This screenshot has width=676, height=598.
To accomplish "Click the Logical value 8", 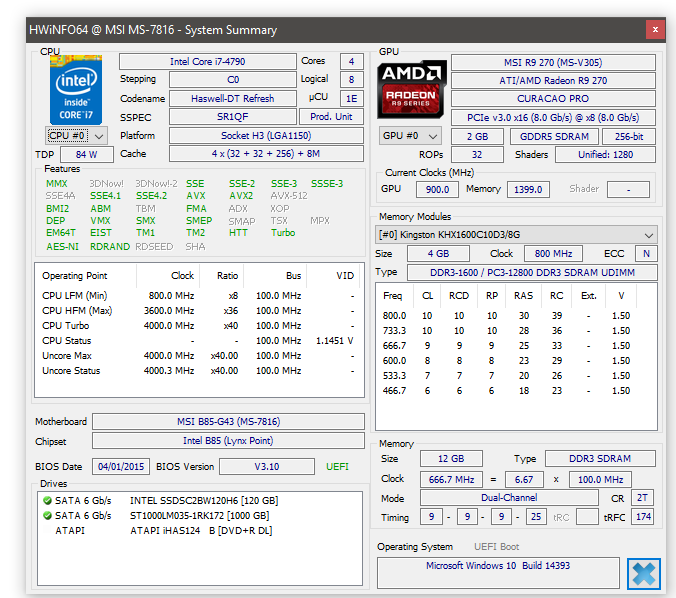I will [351, 80].
